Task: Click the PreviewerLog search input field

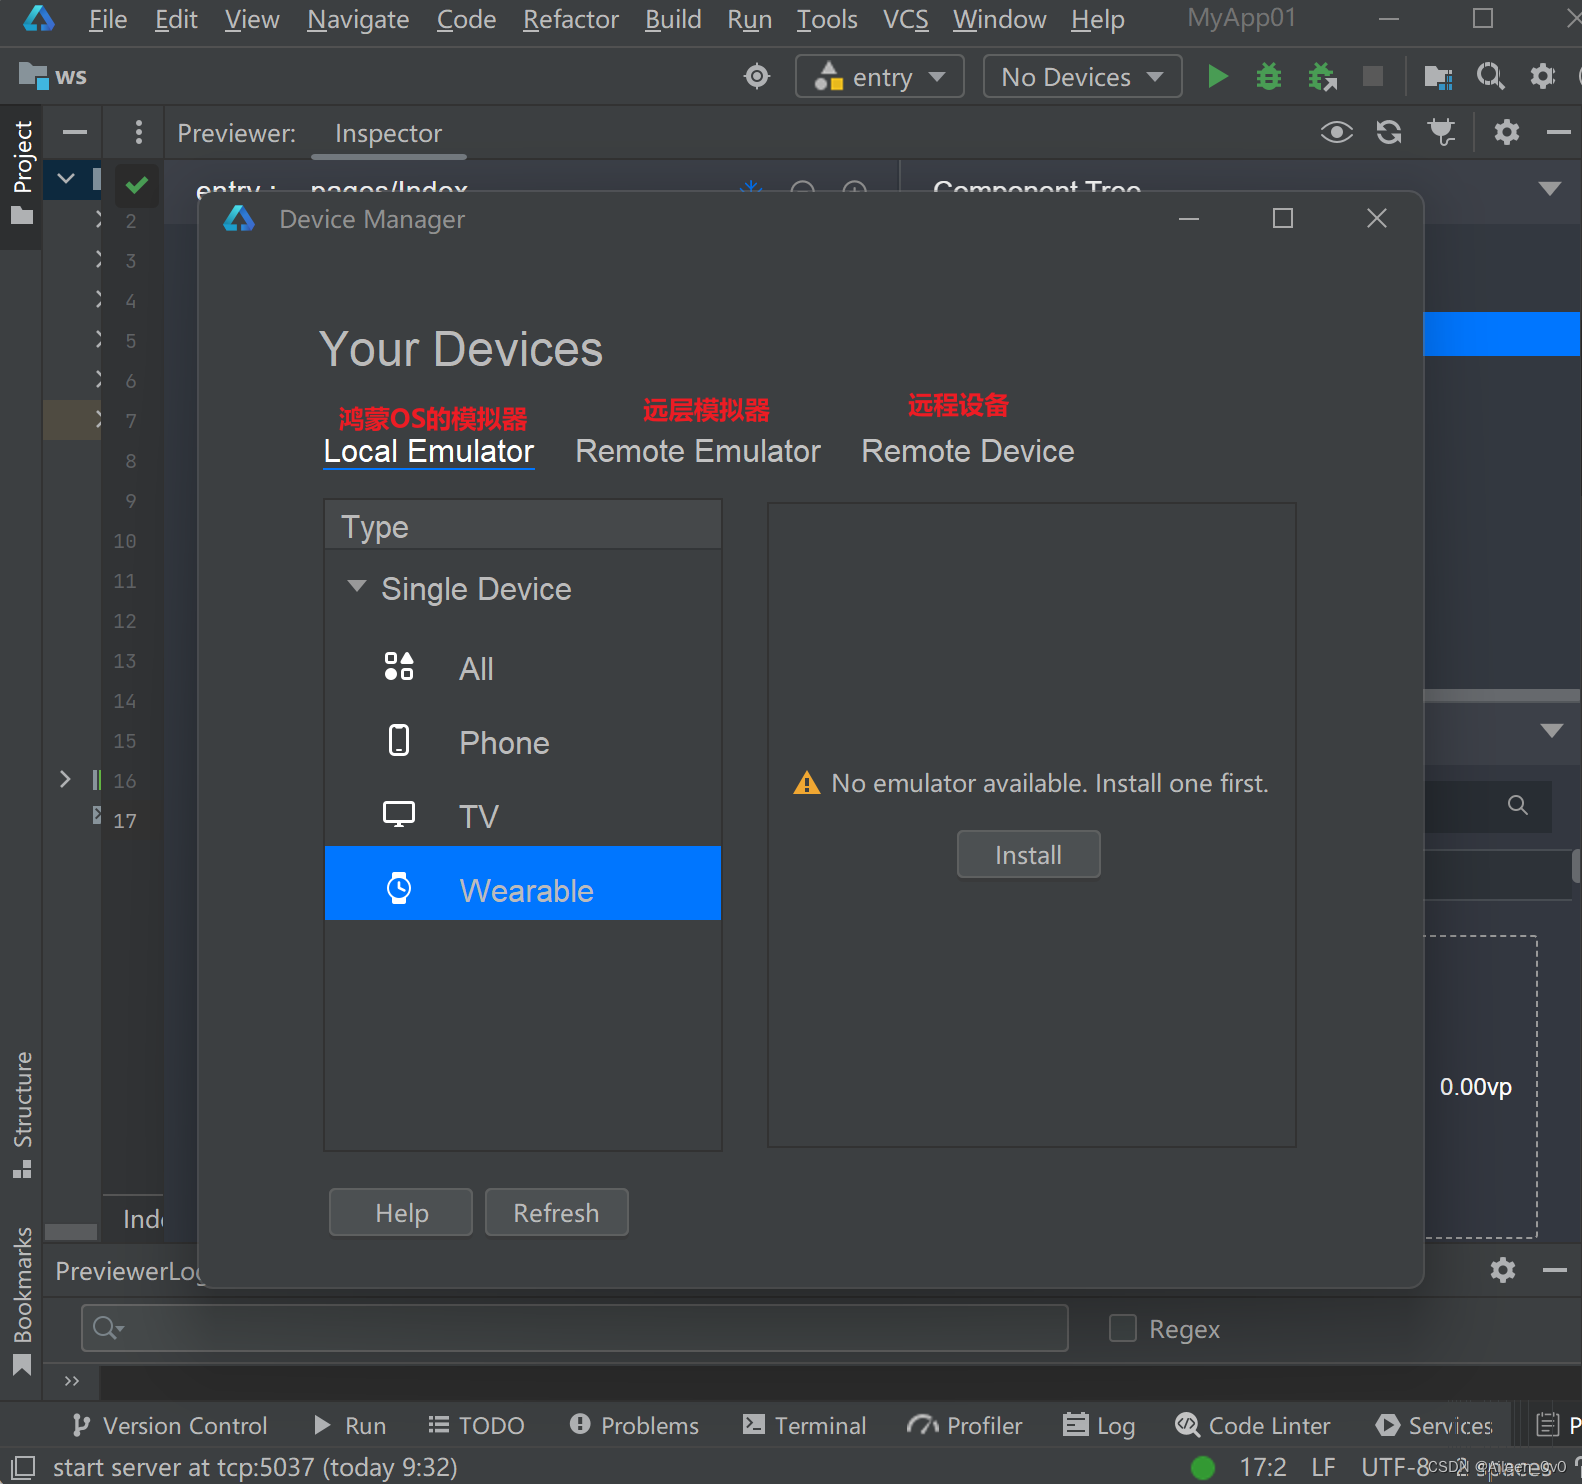Action: tap(575, 1328)
